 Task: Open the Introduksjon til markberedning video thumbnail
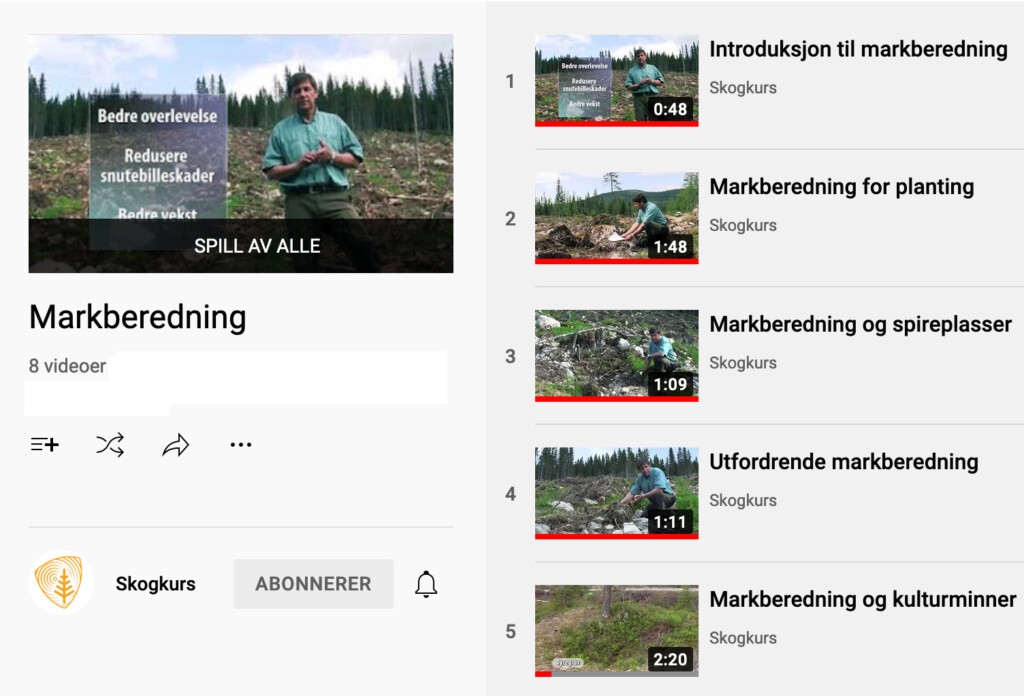[616, 80]
